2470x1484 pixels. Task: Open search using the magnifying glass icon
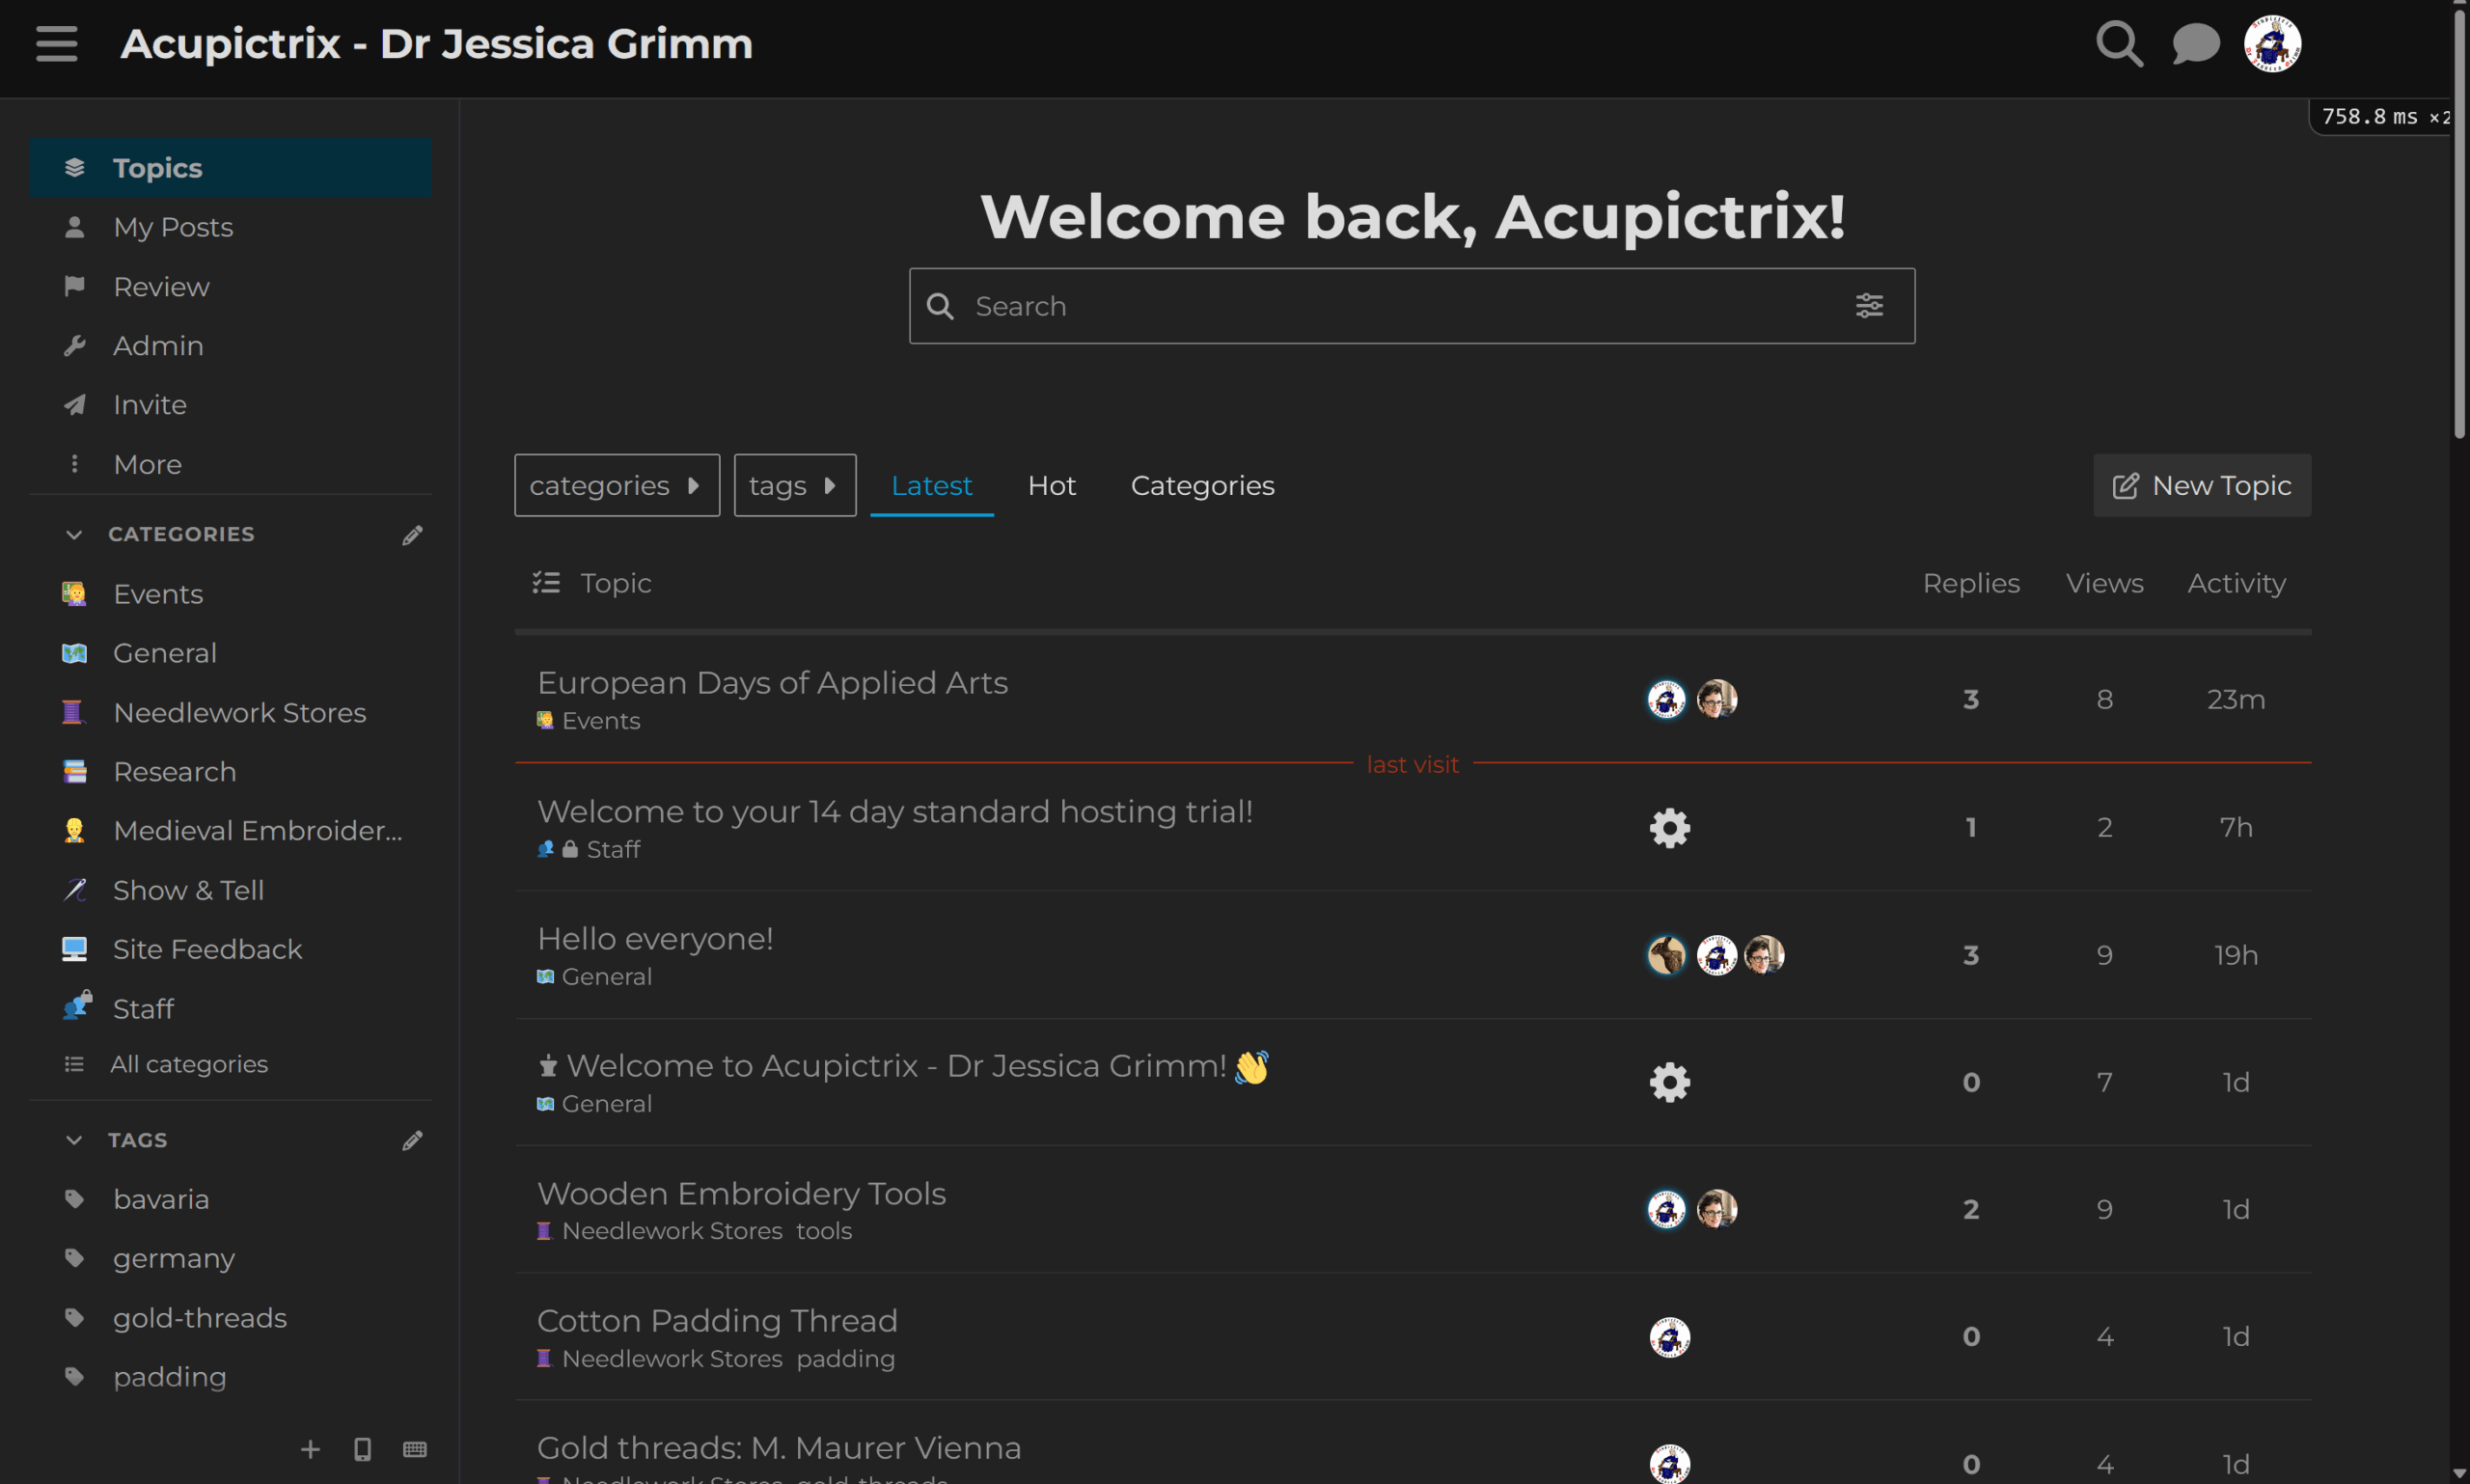point(2118,44)
